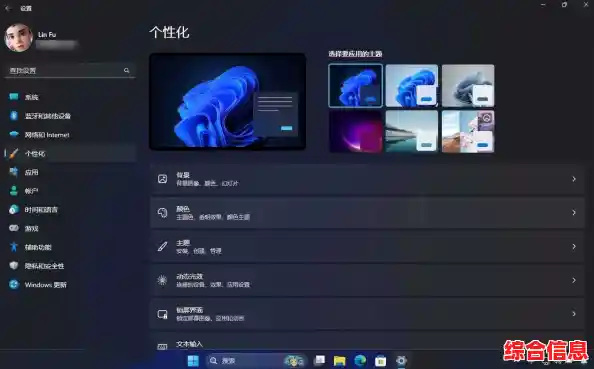Screen dimensions: 594x369
Task: Select the flower collage theme thumbnail
Action: (468, 131)
